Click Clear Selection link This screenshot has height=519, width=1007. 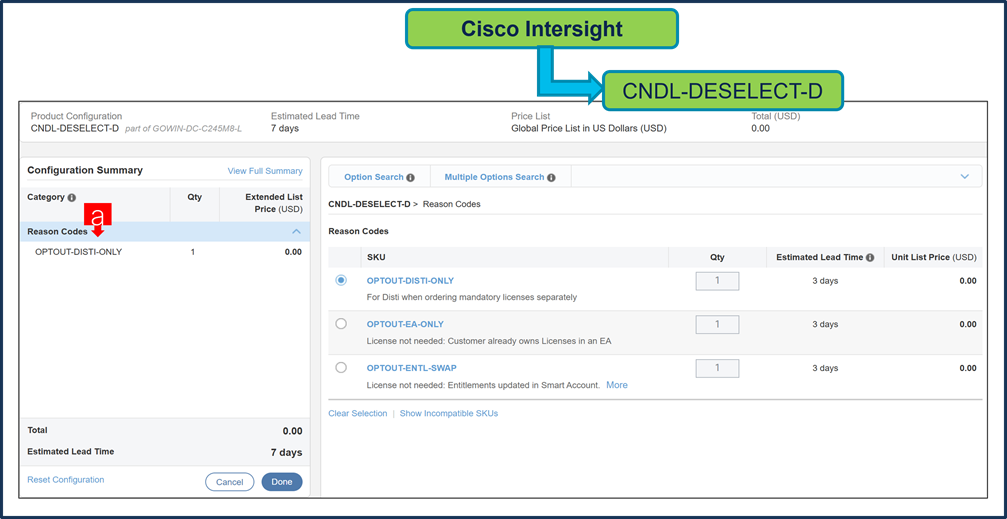pos(358,413)
